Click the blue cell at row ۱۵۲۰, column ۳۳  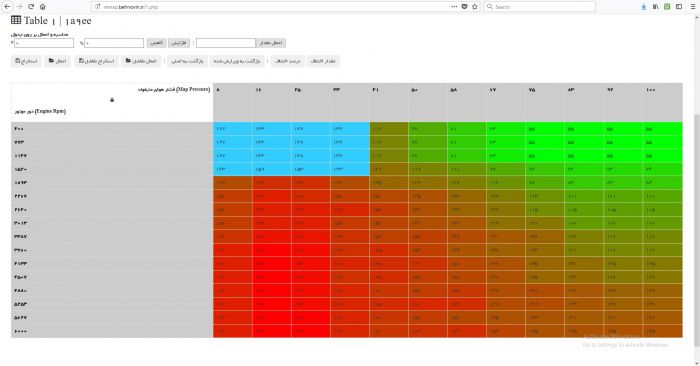[350, 170]
